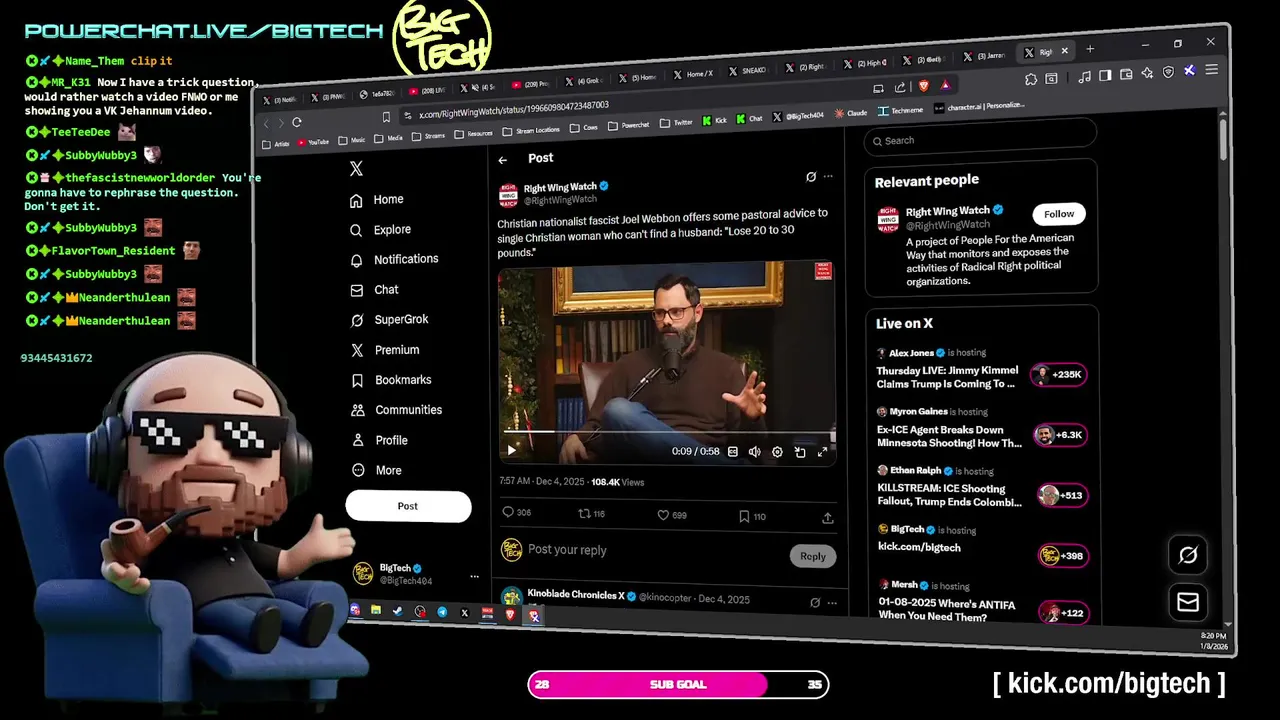Open Chat in the X sidebar
Screen dimensions: 1280x720
(x=374, y=290)
